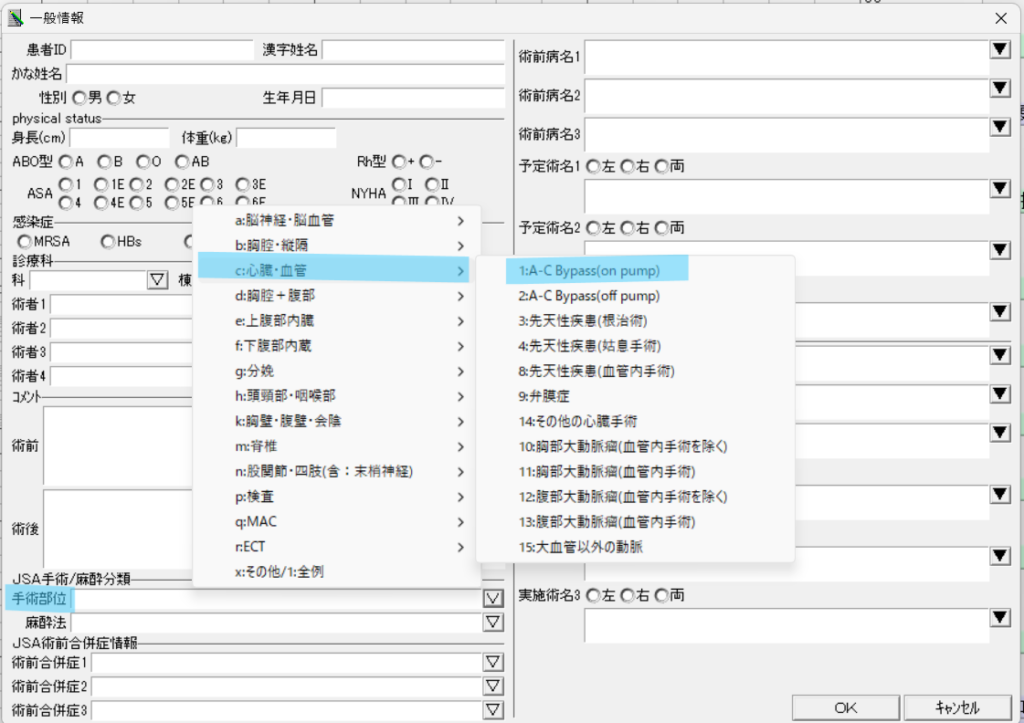Expand the 手術部位 dropdown
This screenshot has width=1024, height=723.
[x=492, y=599]
